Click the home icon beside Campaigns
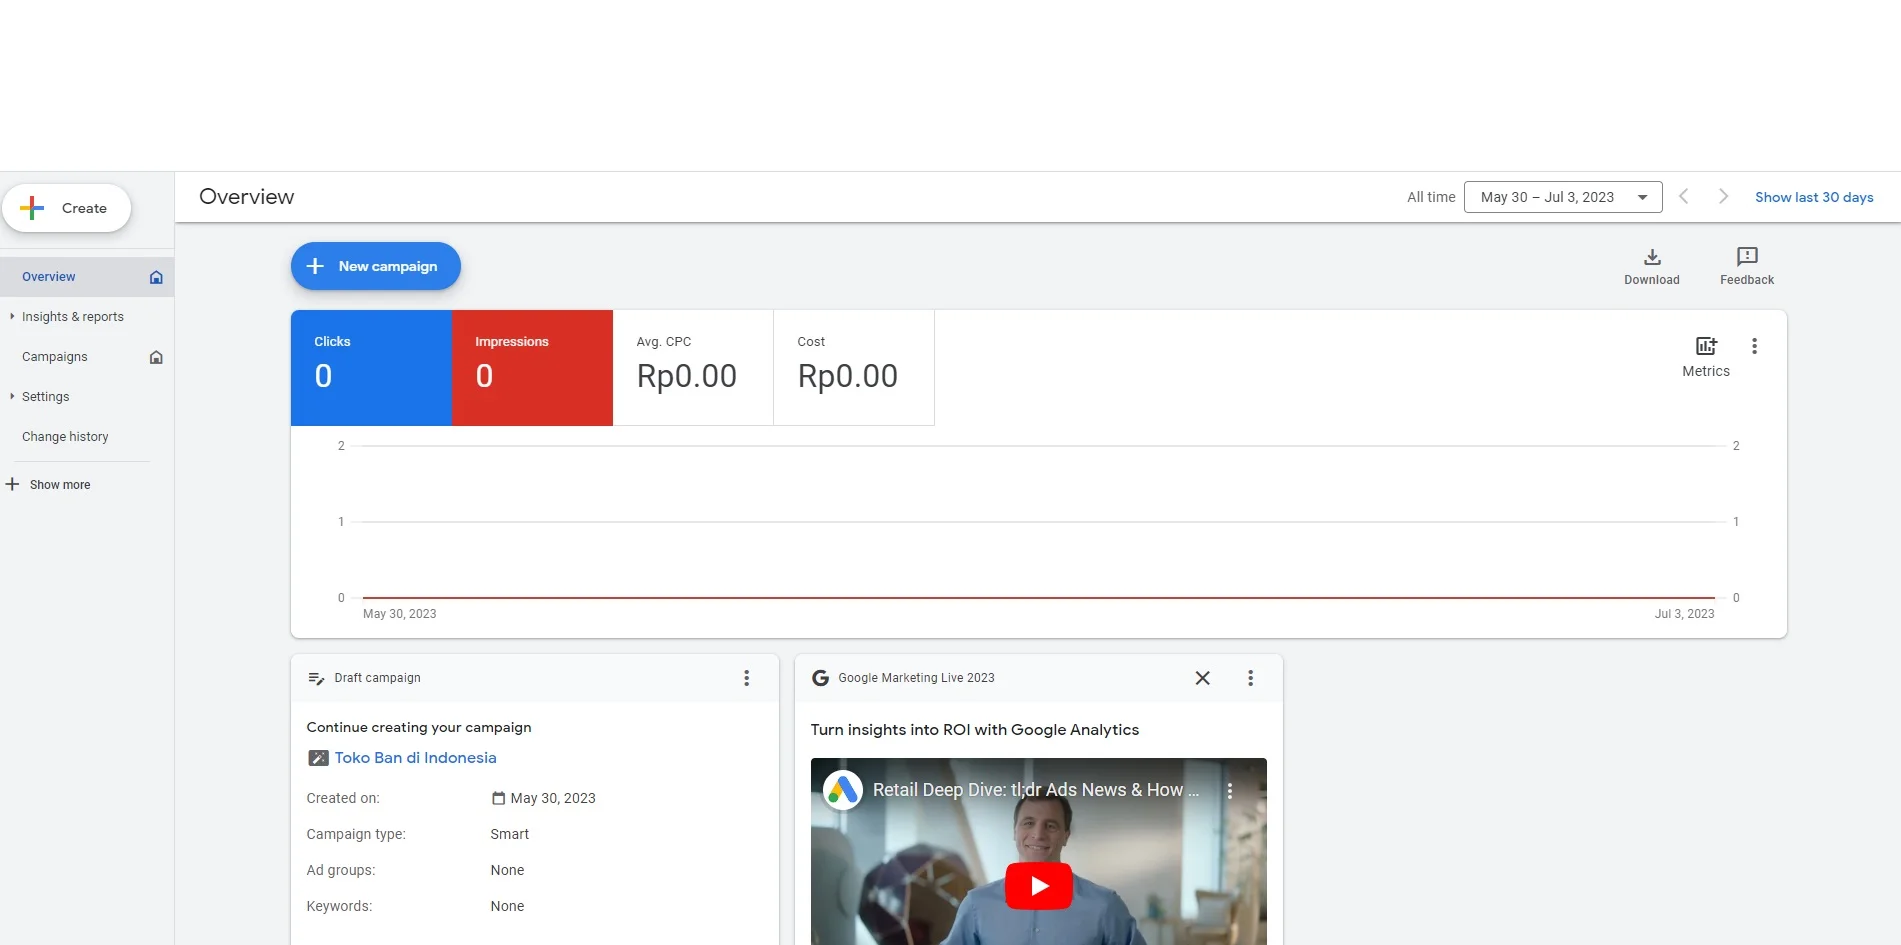Image resolution: width=1901 pixels, height=945 pixels. [x=156, y=357]
